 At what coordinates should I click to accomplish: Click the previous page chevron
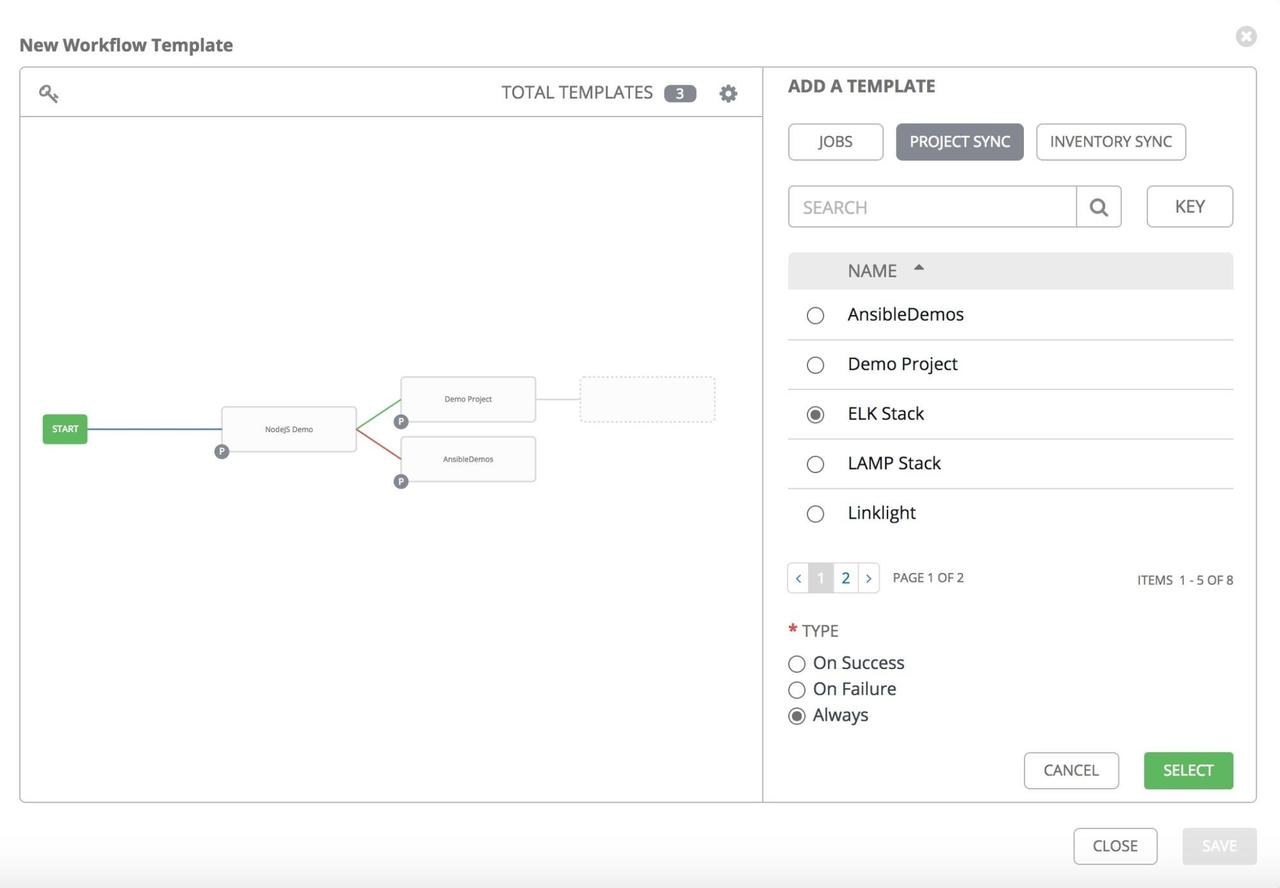tap(797, 578)
